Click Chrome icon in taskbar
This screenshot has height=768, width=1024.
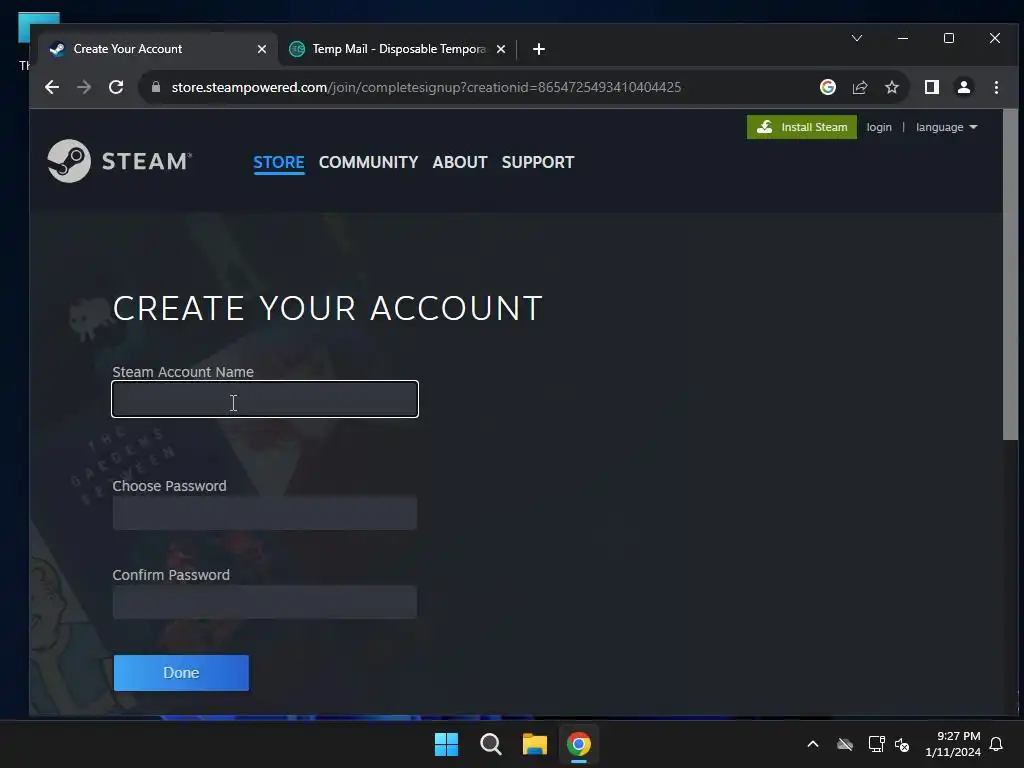pos(579,744)
